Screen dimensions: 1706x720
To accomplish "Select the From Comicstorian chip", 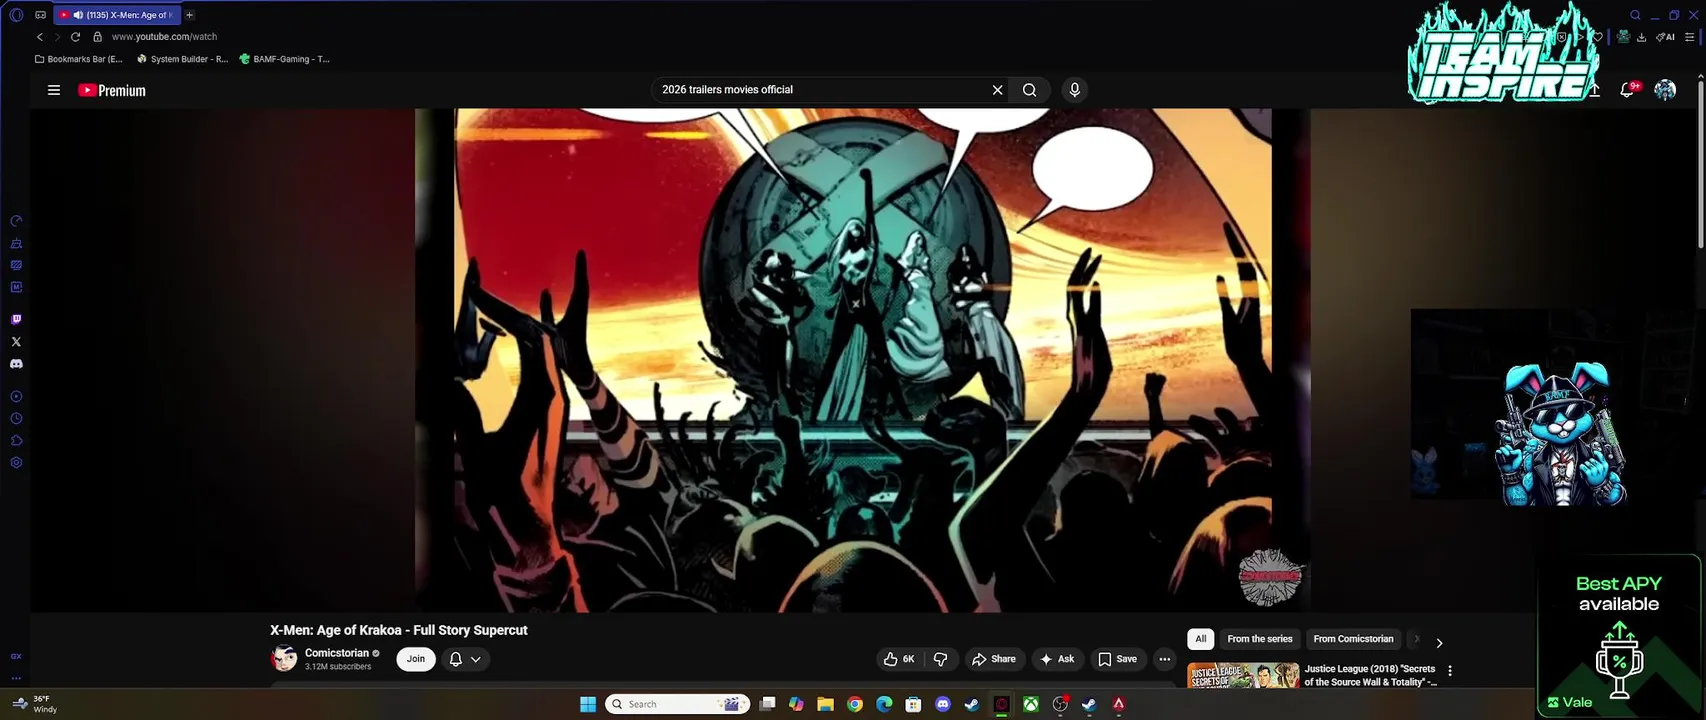I will pos(1353,639).
